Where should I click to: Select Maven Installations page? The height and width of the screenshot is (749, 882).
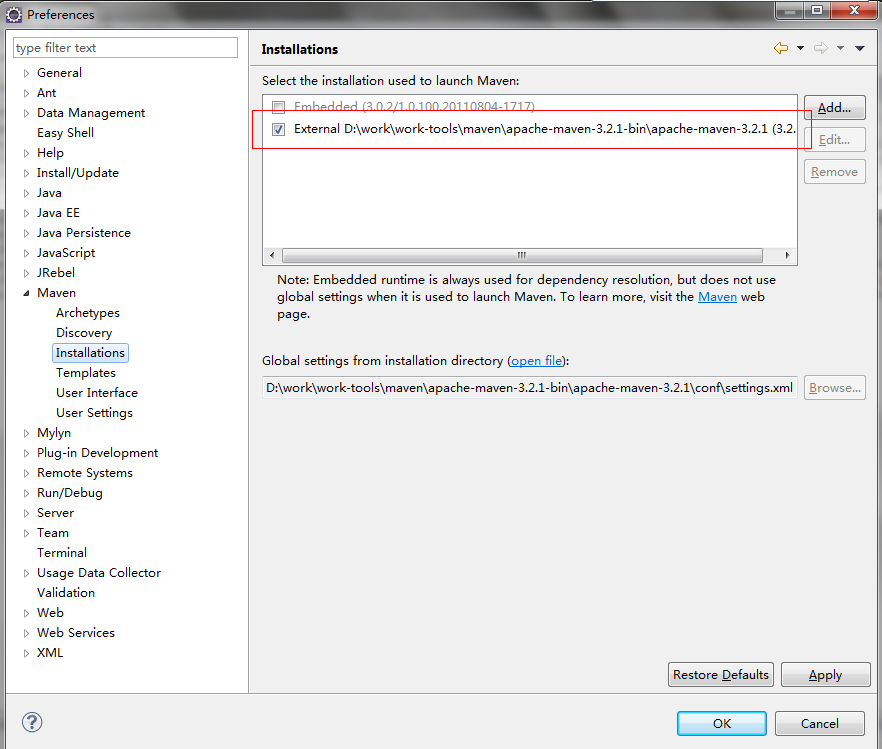coord(90,353)
